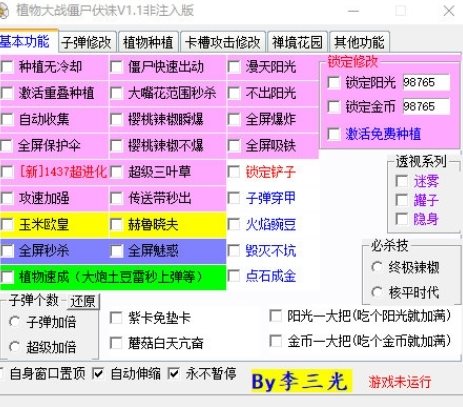Tick the 赫鲁晓夫 option
The image size is (463, 407).
tap(116, 224)
